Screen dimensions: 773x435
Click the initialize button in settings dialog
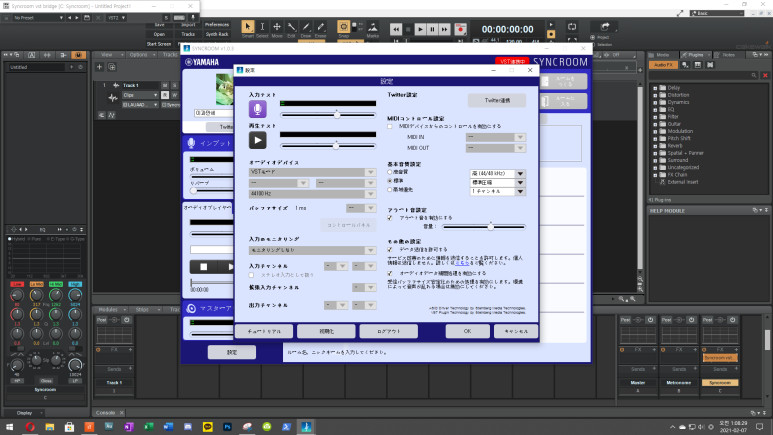[x=326, y=331]
